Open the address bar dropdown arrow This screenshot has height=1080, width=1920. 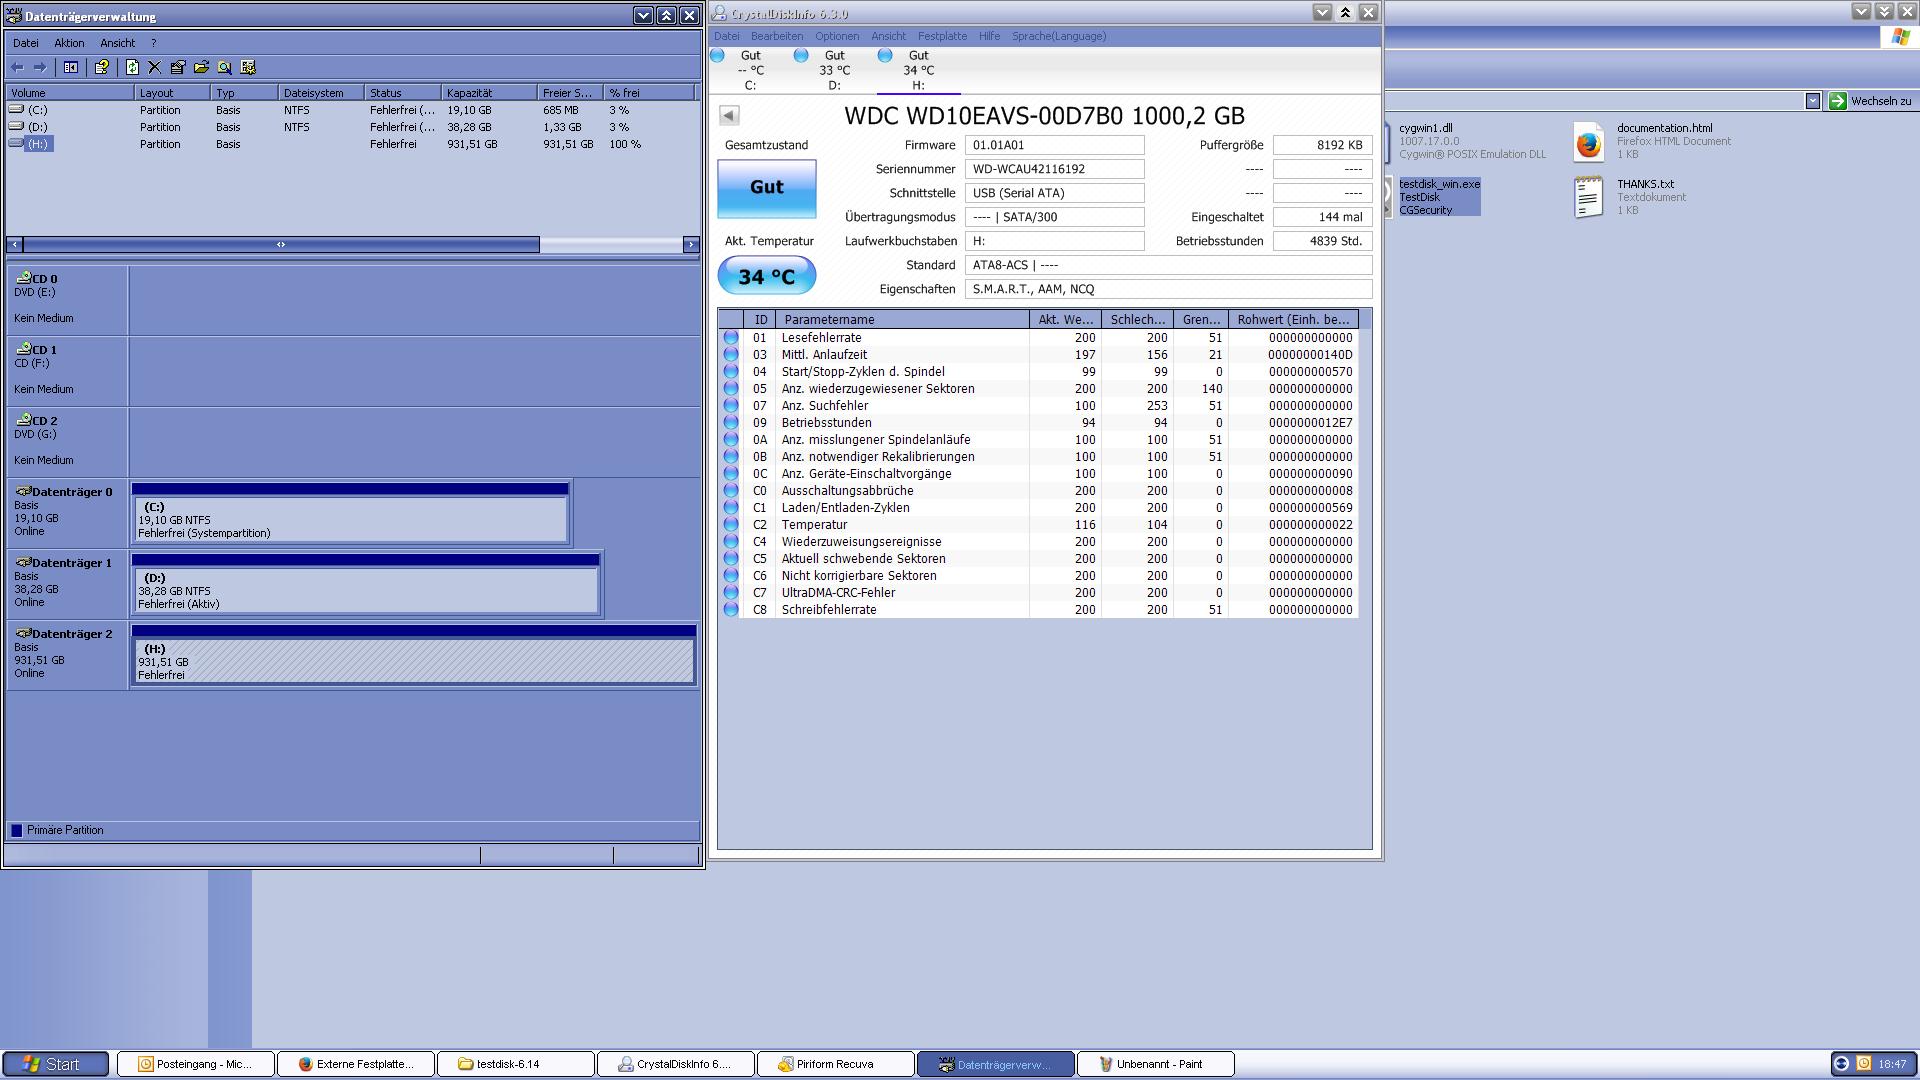tap(1812, 101)
